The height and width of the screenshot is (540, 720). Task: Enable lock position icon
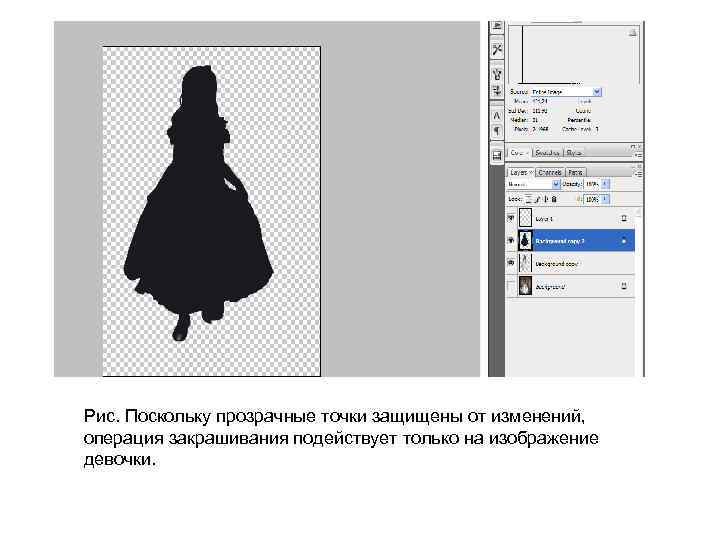point(546,199)
